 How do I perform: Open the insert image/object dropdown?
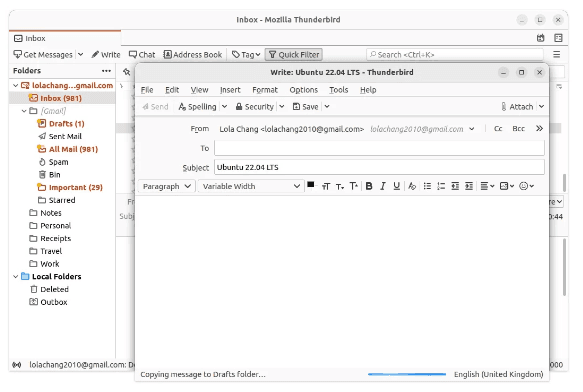click(507, 186)
